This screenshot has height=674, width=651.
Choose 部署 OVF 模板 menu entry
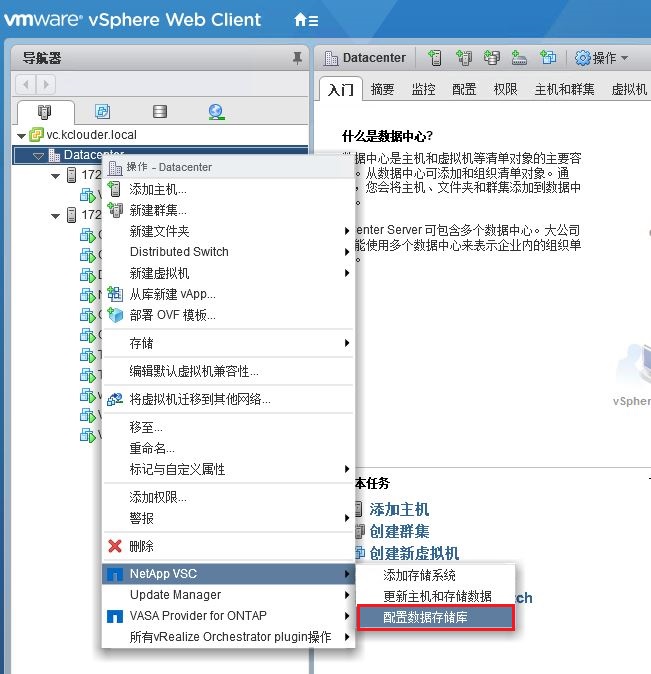(229, 315)
